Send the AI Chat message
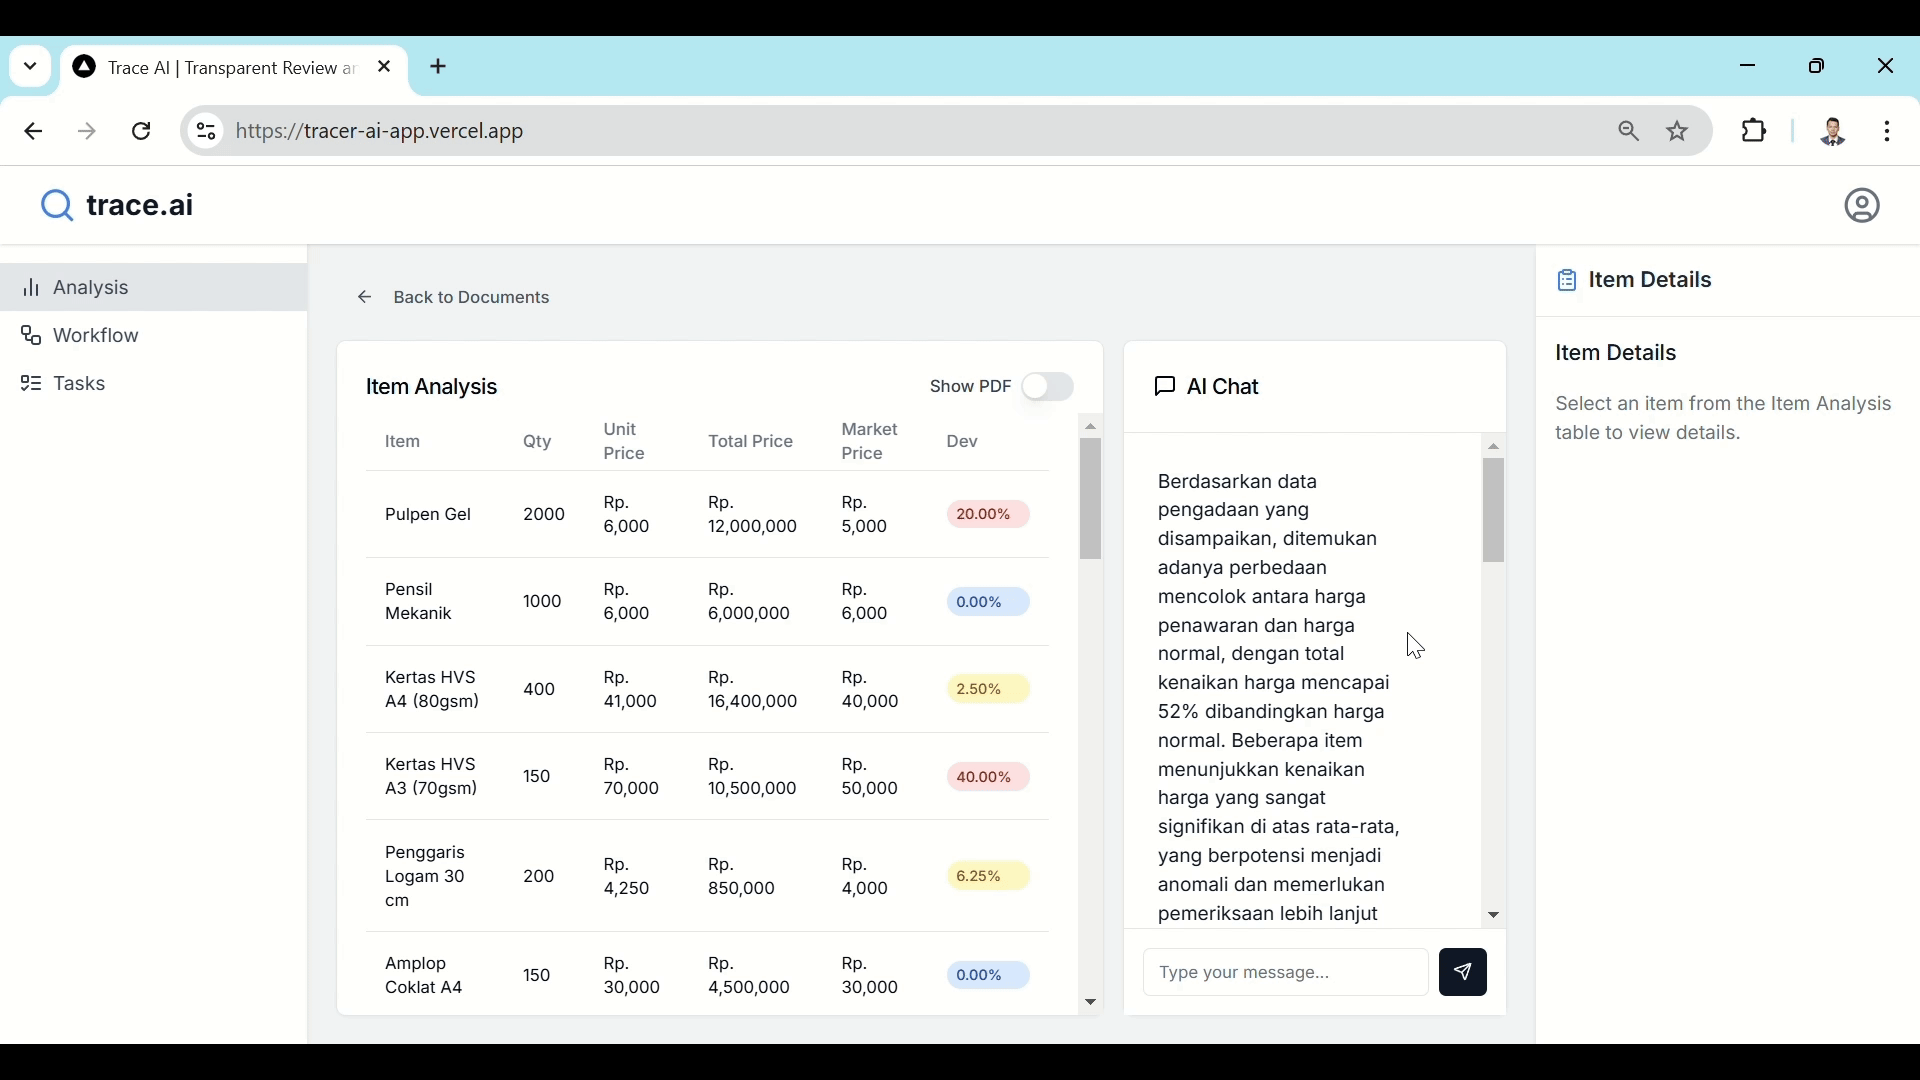The height and width of the screenshot is (1080, 1920). coord(1463,972)
